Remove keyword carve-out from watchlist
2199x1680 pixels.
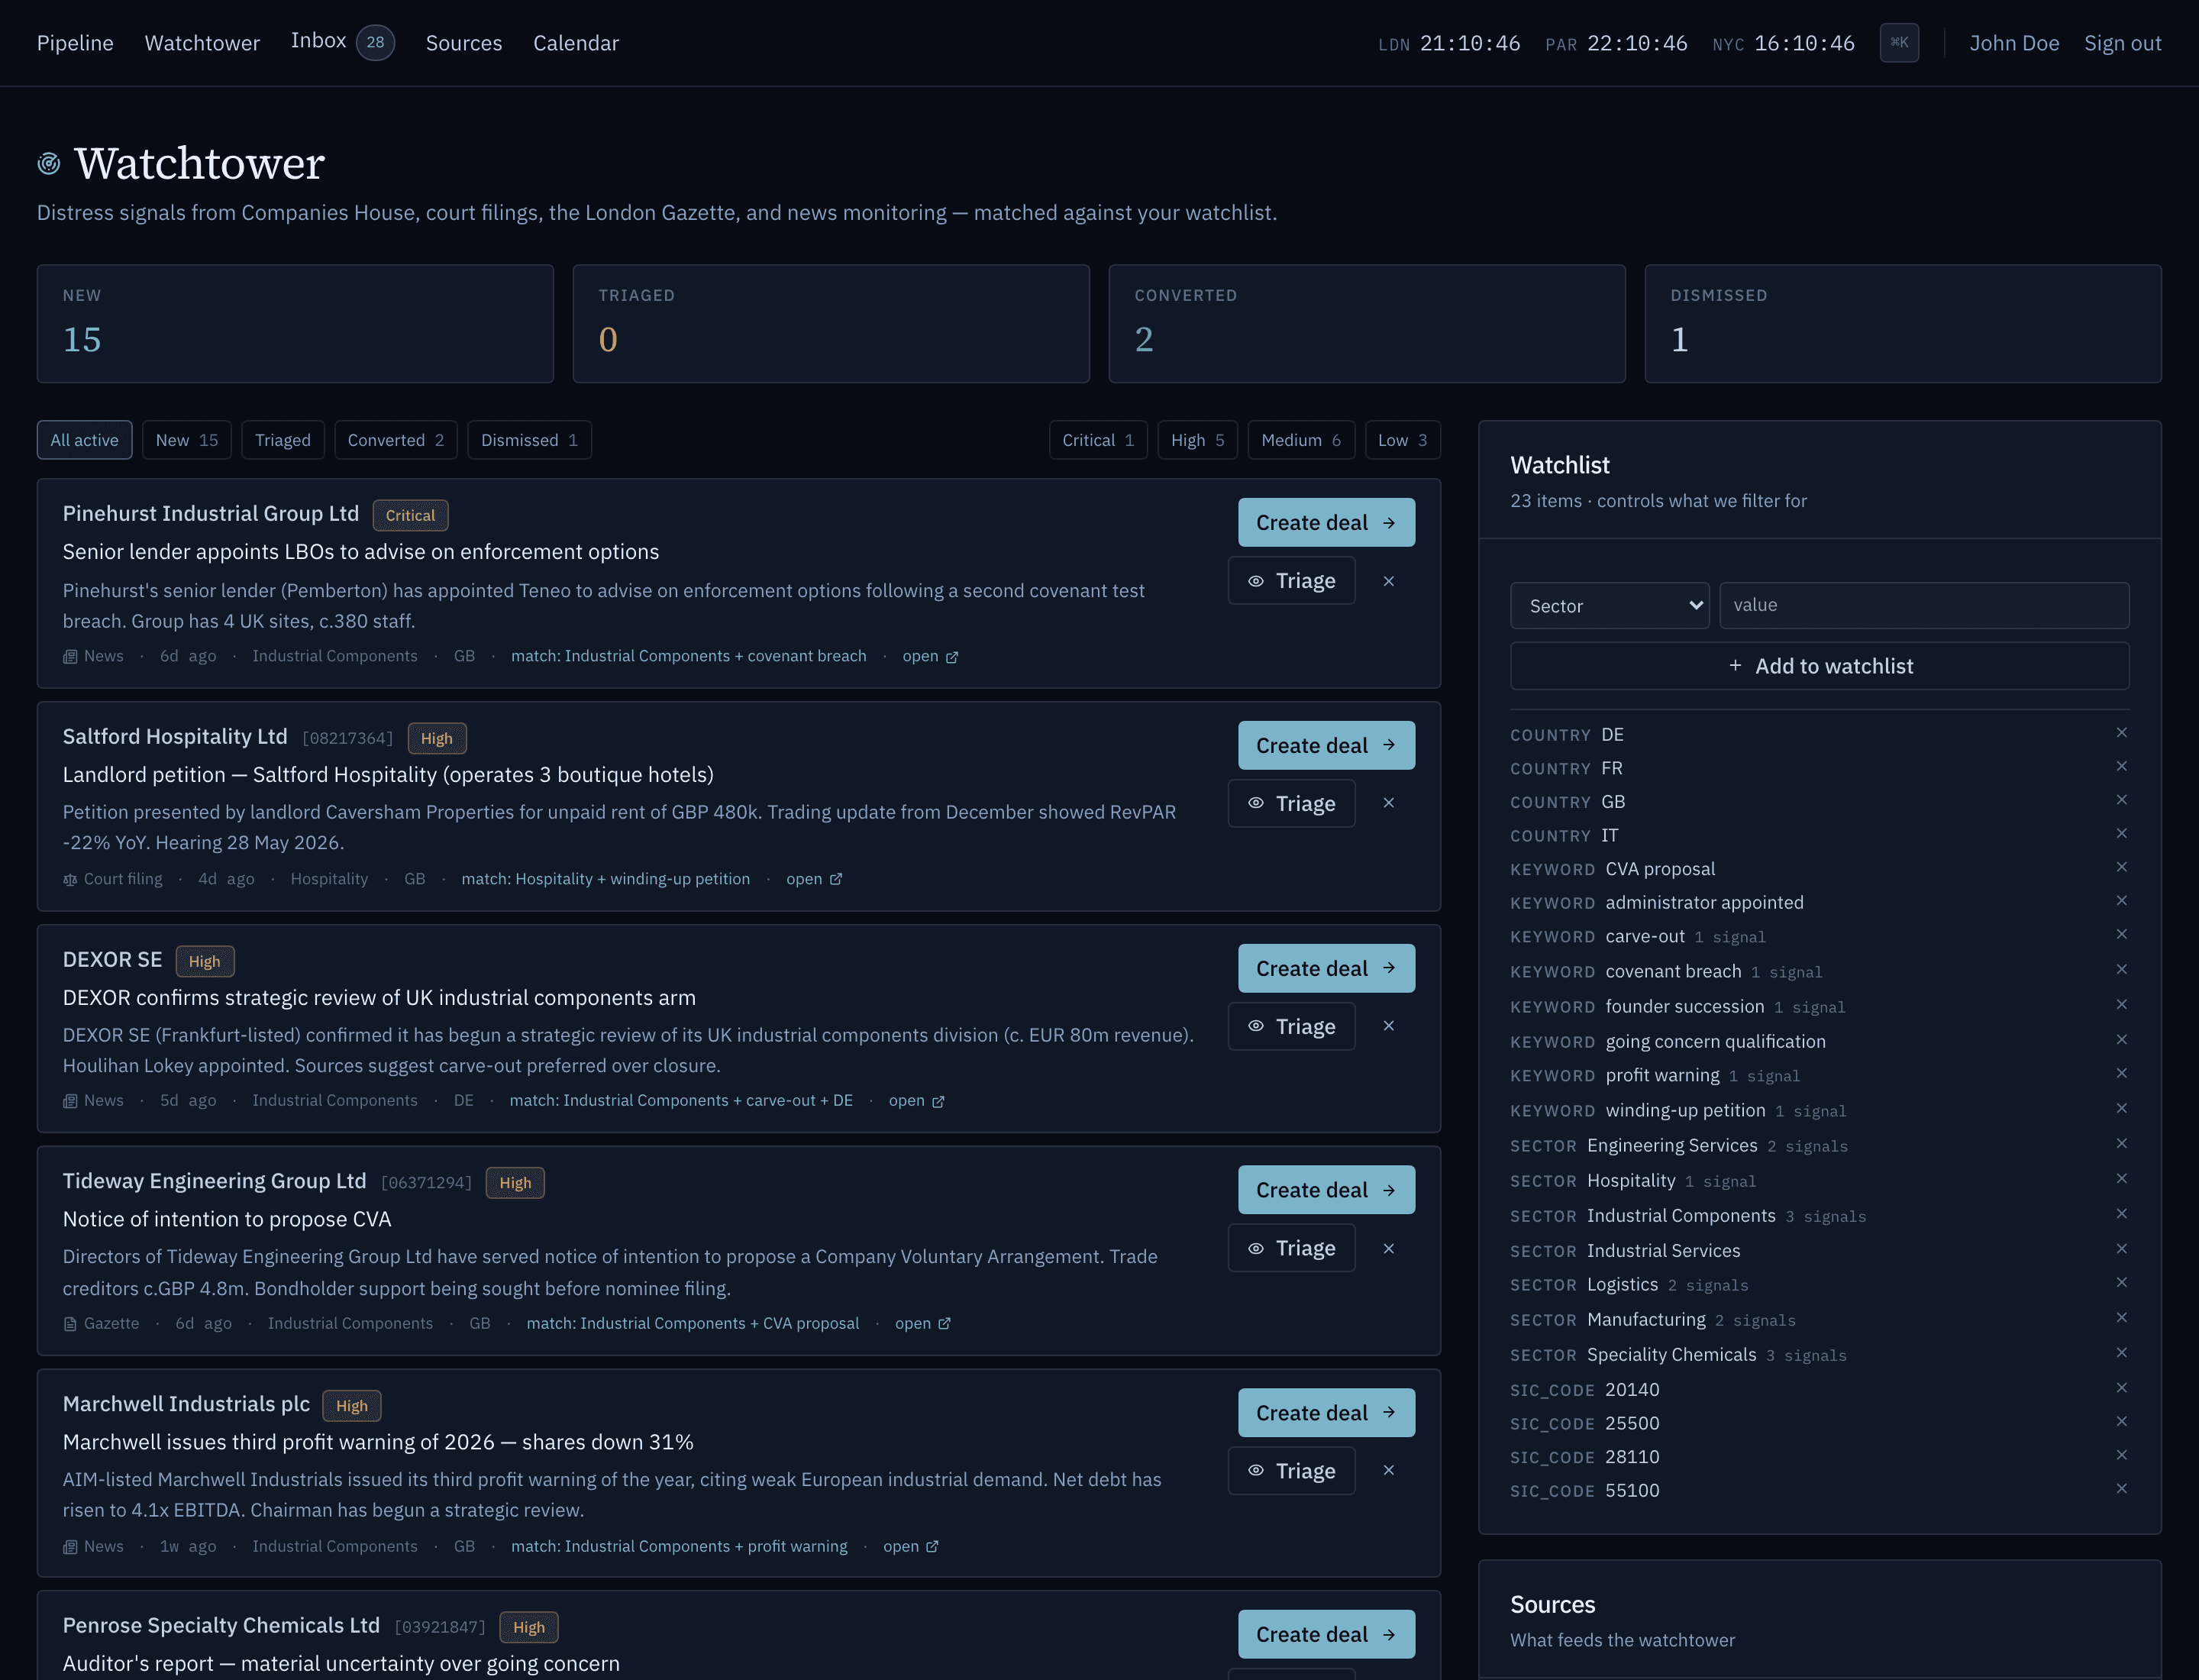coord(2121,935)
